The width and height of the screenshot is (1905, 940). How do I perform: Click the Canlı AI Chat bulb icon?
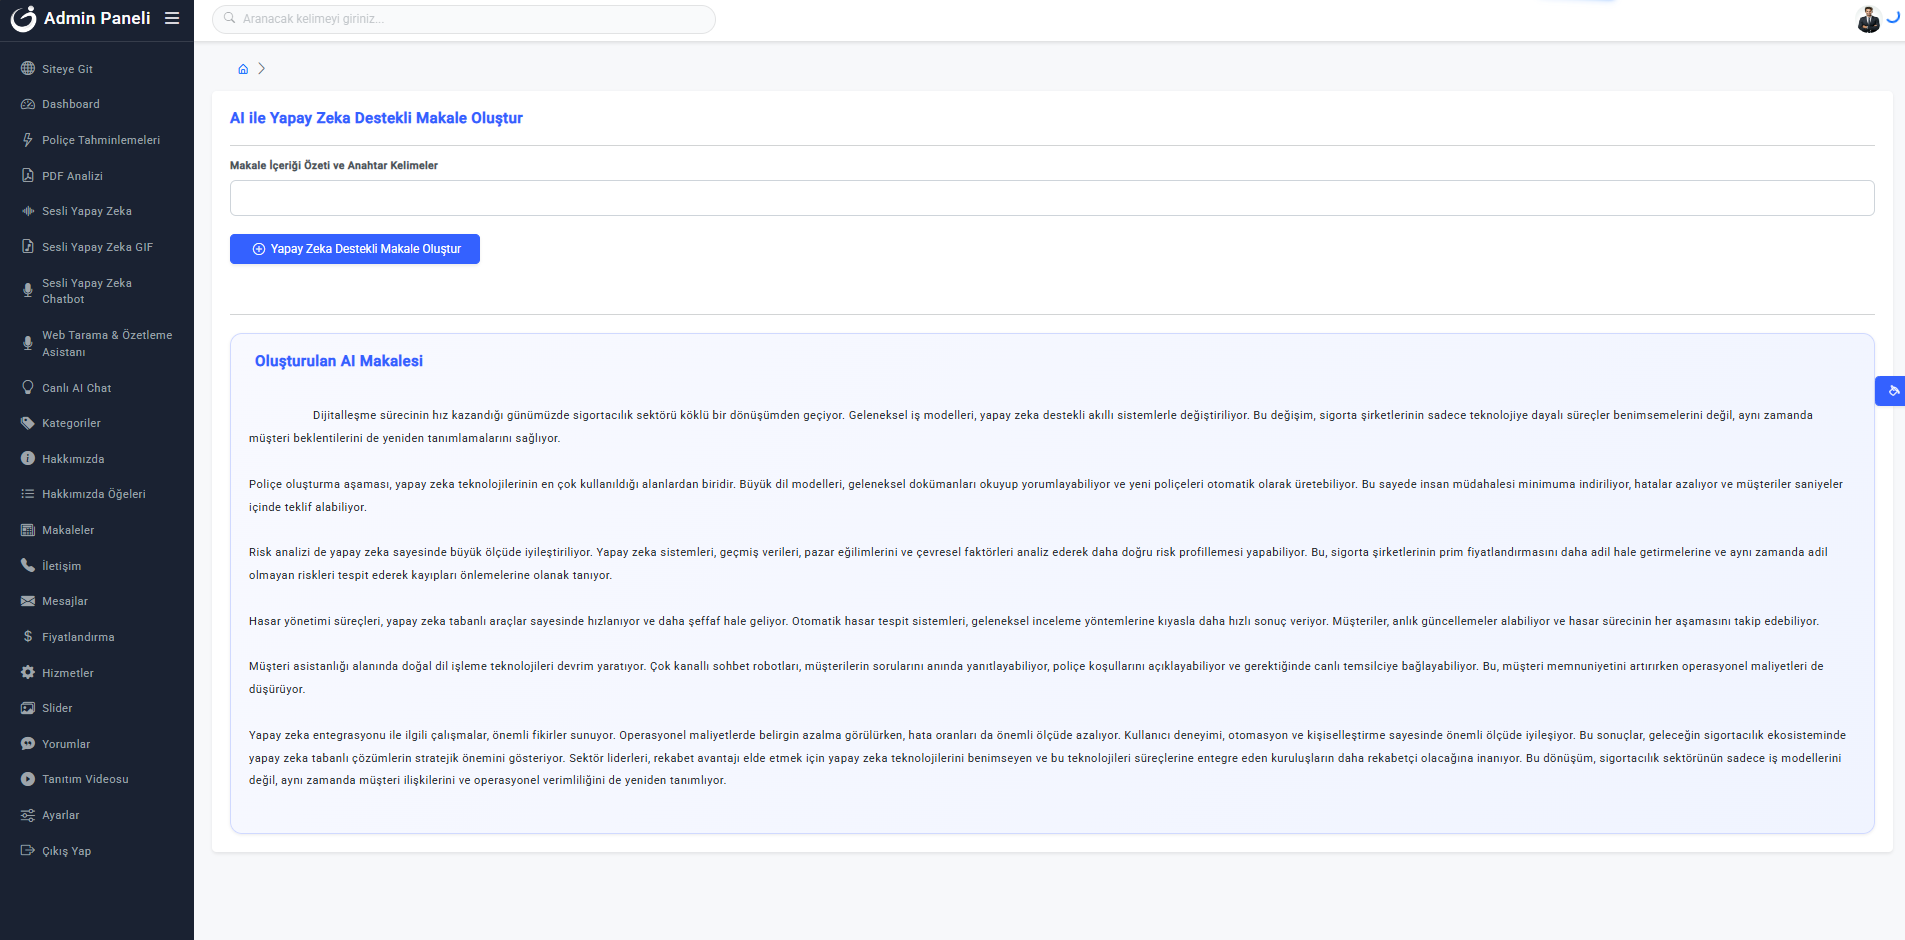[x=28, y=387]
